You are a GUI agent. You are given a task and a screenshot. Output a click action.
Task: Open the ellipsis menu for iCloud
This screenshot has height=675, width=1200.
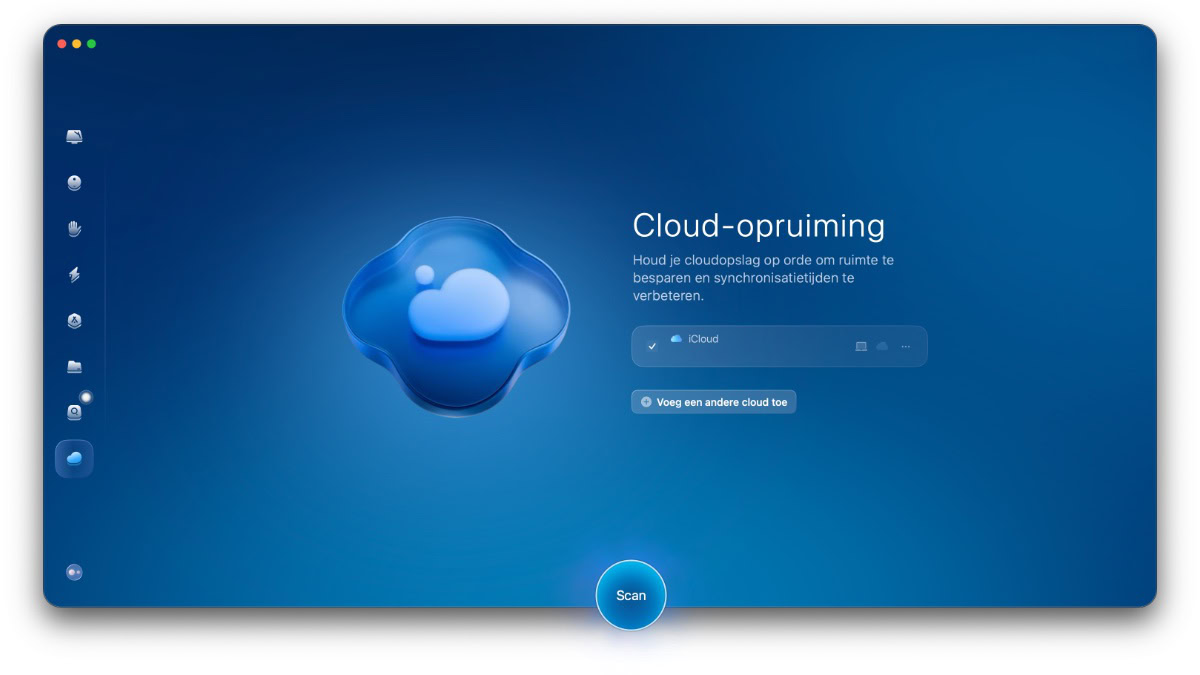[905, 345]
